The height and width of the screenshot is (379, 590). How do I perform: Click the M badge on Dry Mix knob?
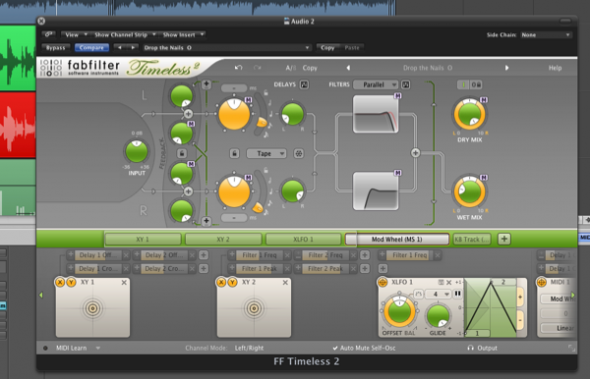(484, 100)
